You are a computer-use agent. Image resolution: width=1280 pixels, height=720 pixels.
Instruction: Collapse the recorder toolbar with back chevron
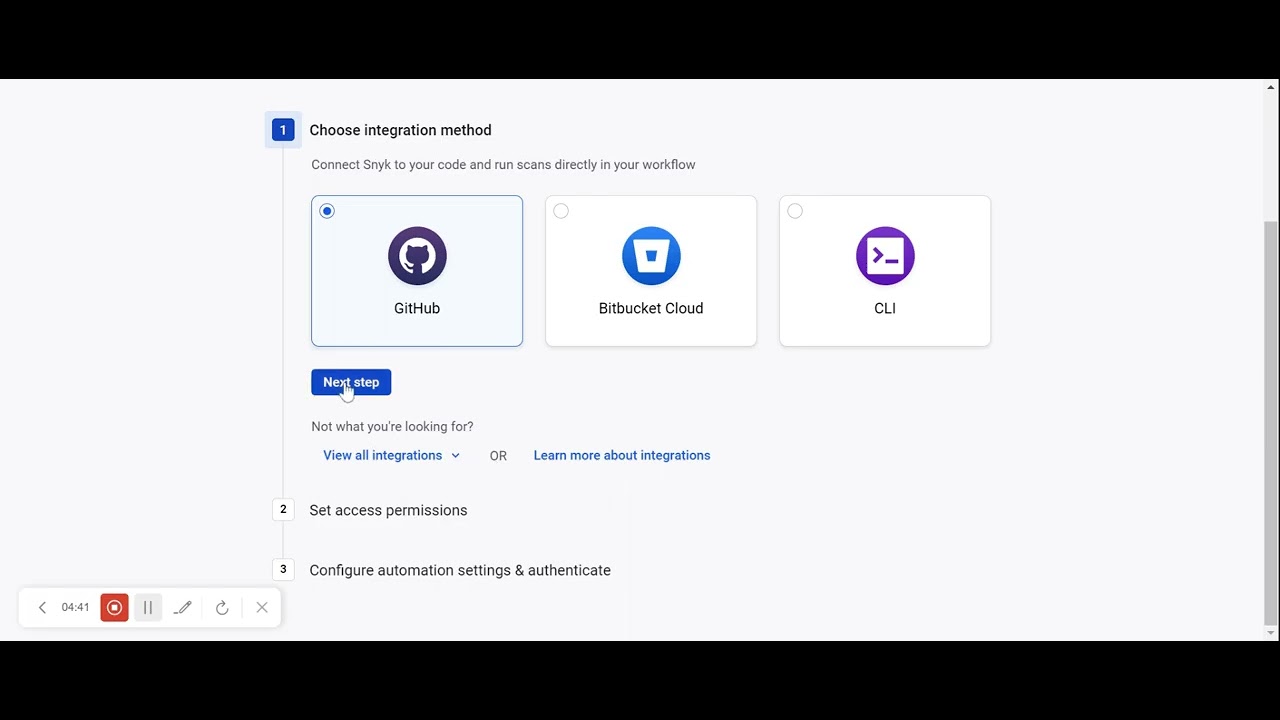click(x=42, y=607)
